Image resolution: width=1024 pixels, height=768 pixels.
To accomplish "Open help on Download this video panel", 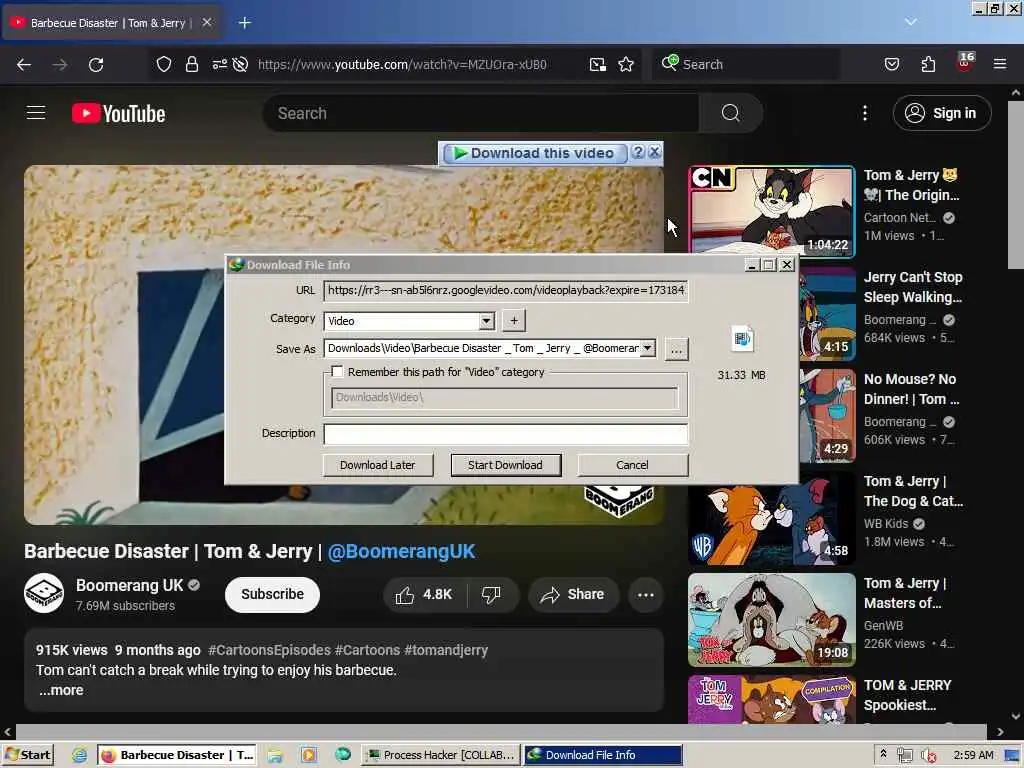I will tap(638, 152).
